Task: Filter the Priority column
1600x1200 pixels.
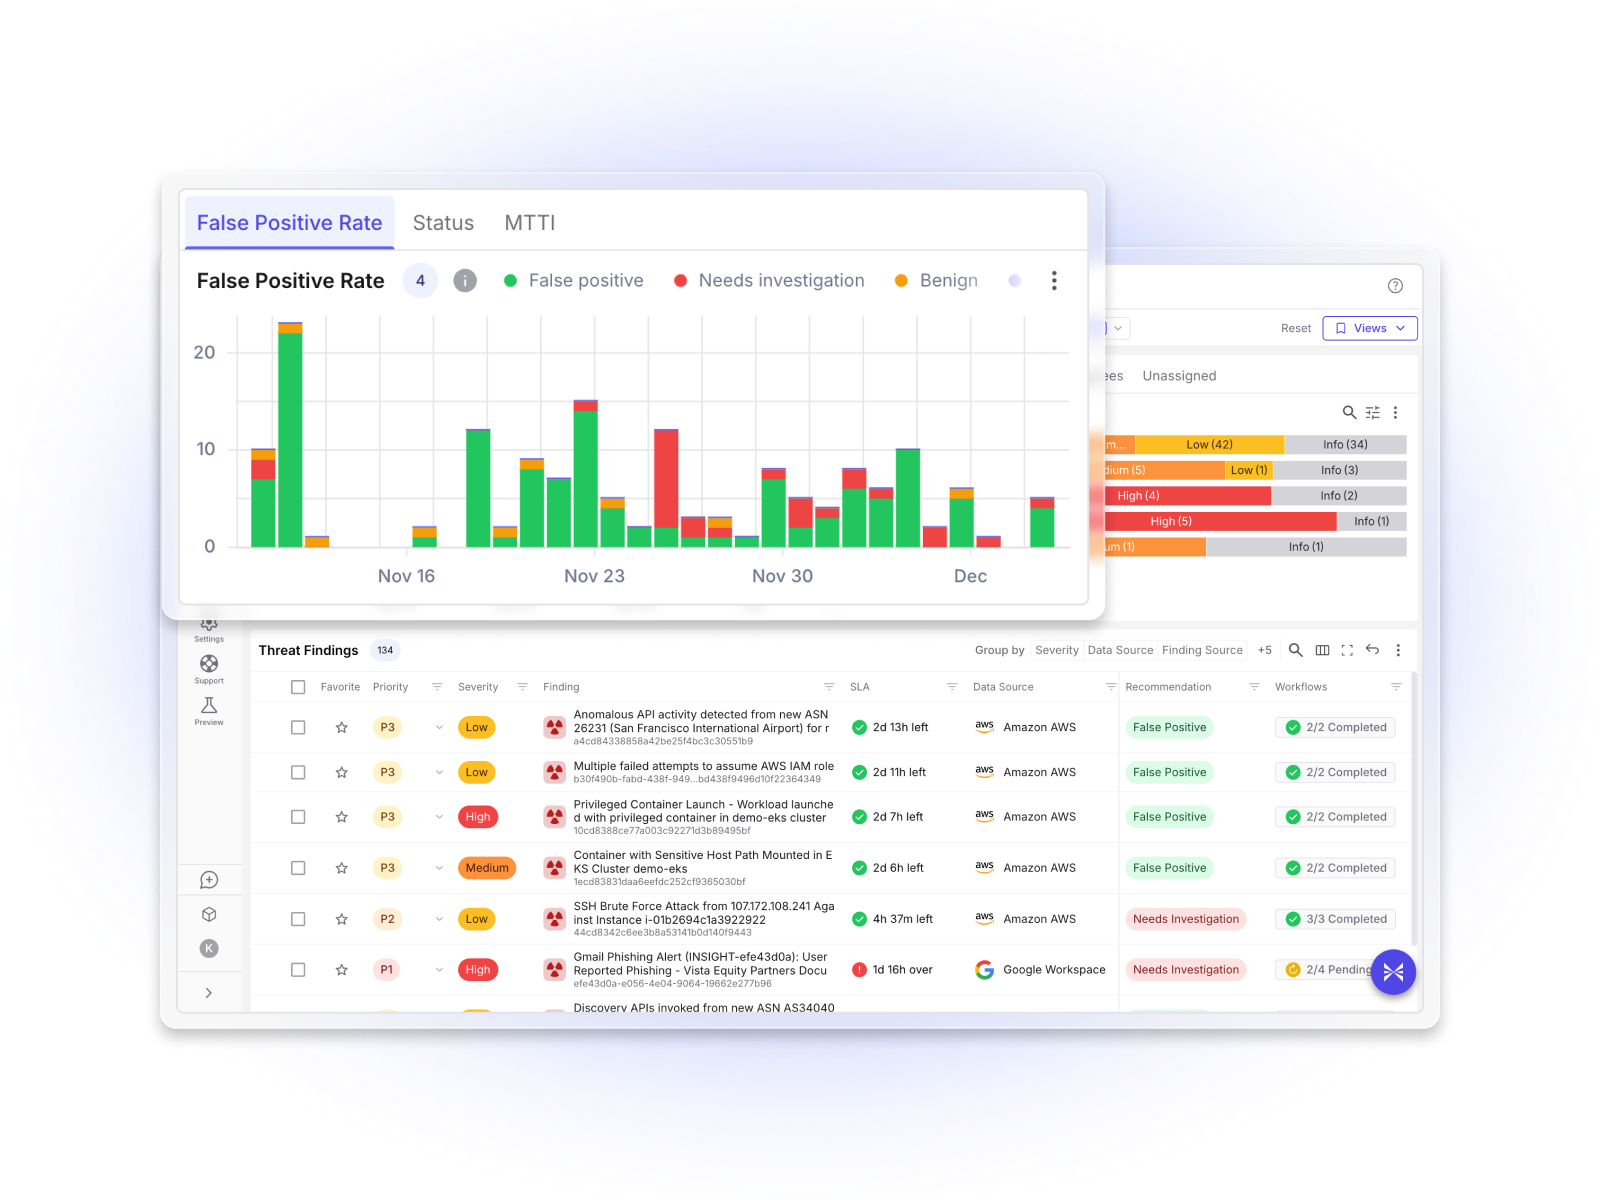Action: [437, 687]
